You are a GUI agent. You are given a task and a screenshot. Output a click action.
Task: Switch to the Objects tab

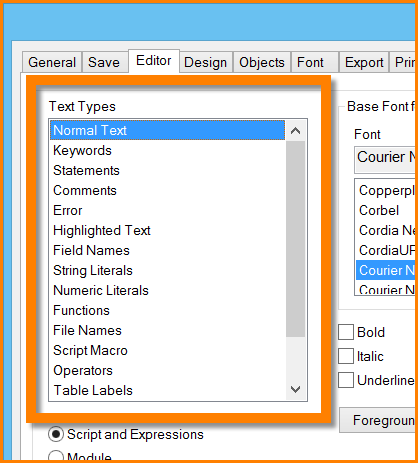point(262,62)
